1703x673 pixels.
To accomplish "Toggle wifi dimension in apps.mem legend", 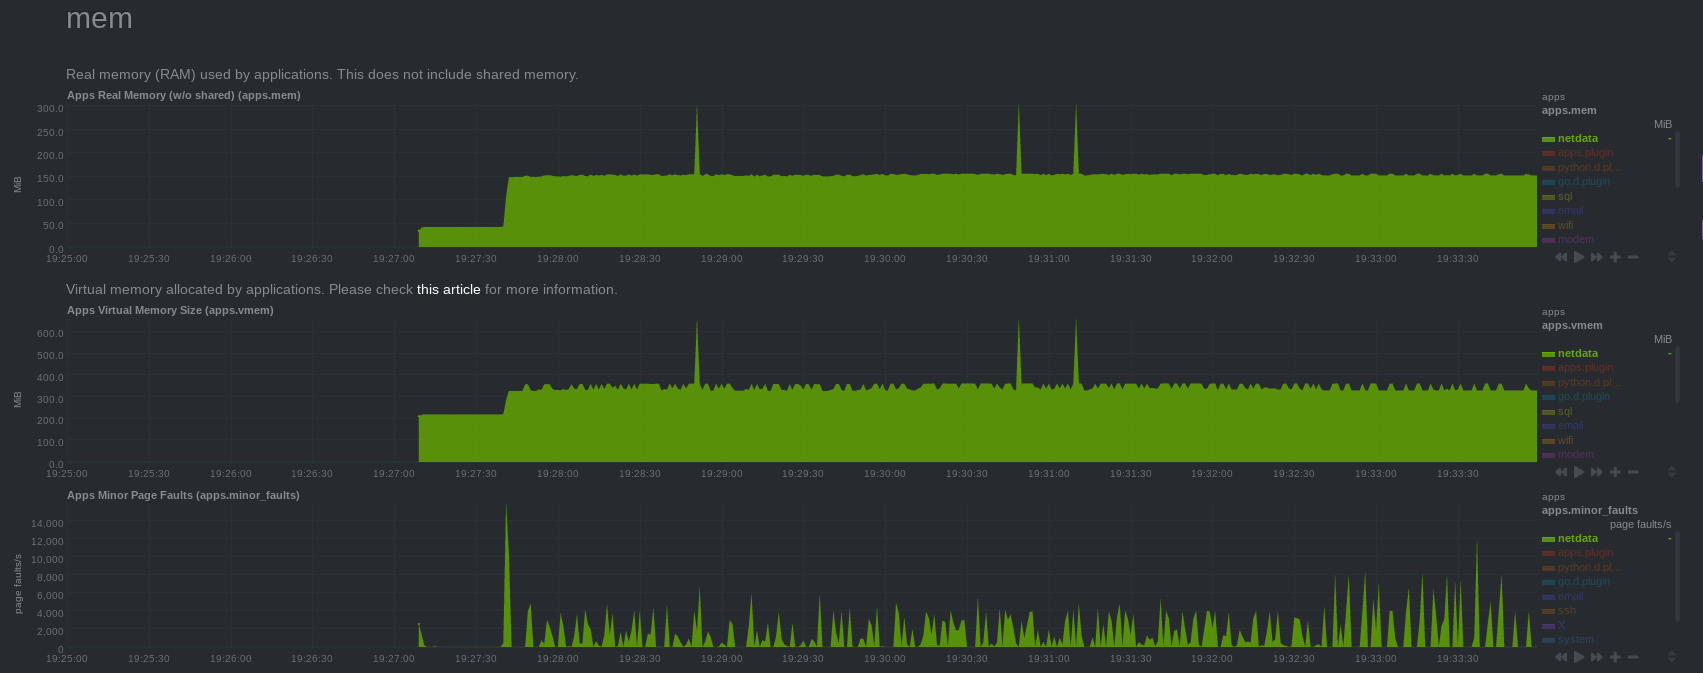I will coord(1565,225).
